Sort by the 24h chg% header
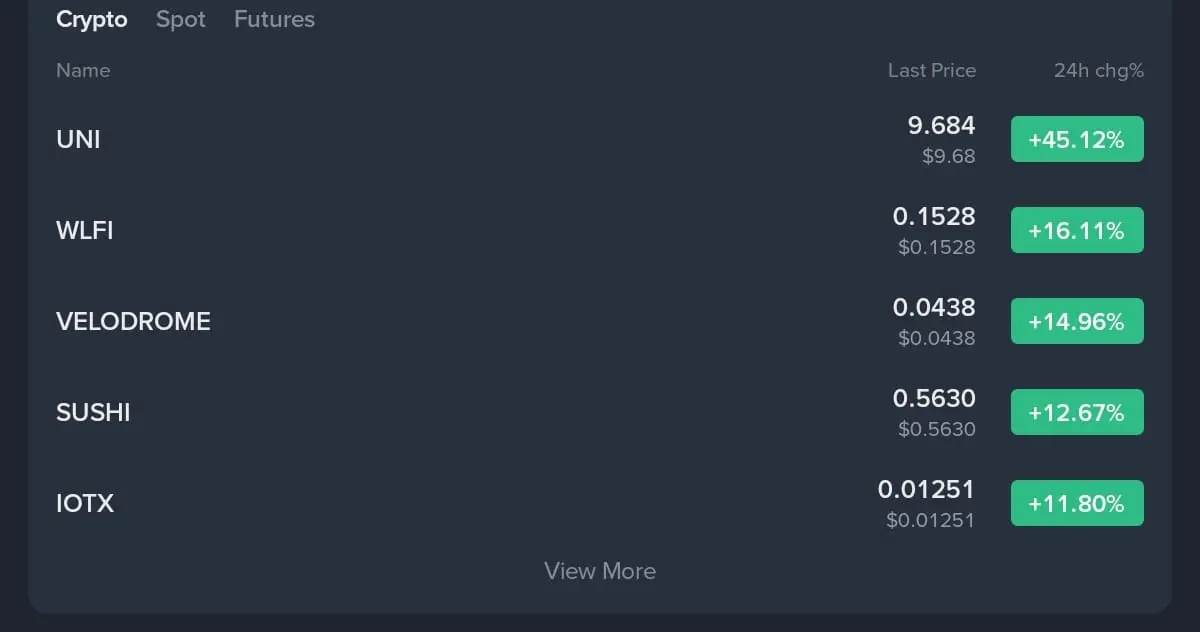This screenshot has height=632, width=1200. pyautogui.click(x=1099, y=70)
